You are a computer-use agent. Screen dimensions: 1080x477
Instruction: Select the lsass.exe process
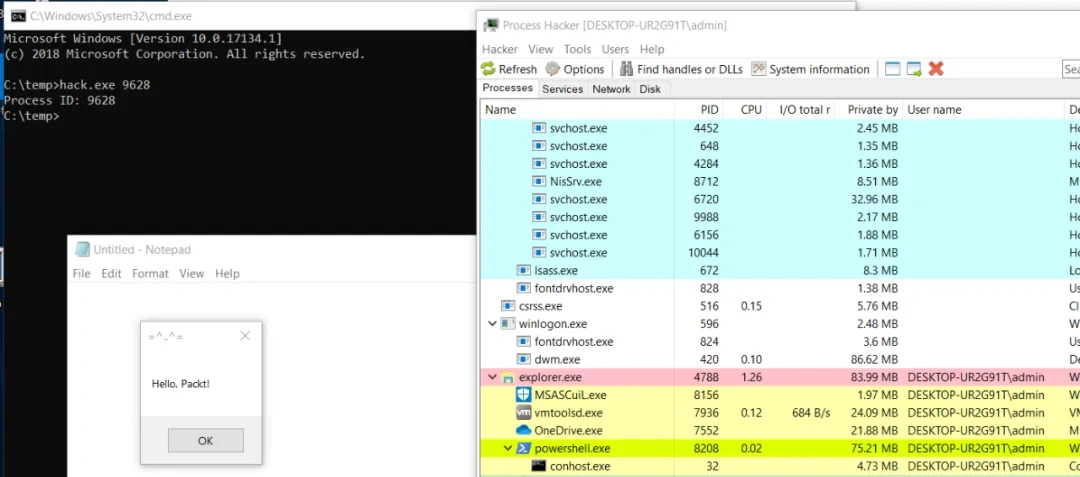point(780,271)
